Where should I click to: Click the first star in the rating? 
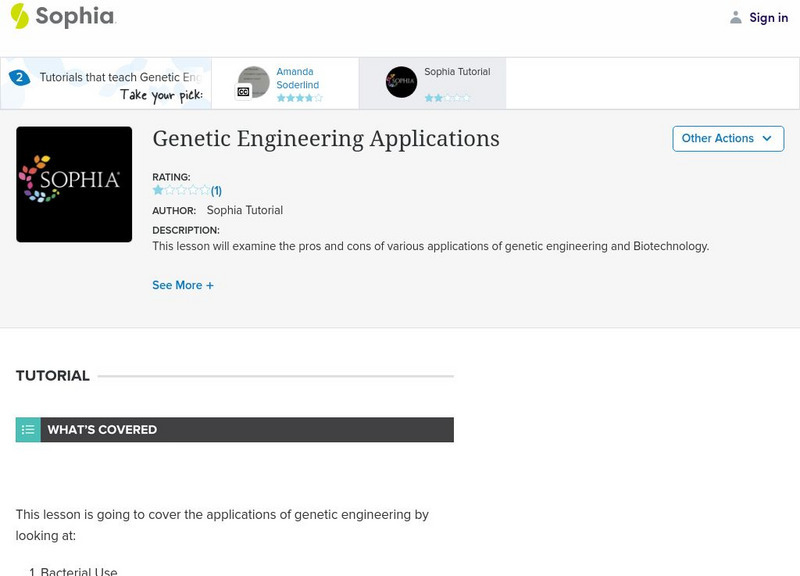coord(158,190)
